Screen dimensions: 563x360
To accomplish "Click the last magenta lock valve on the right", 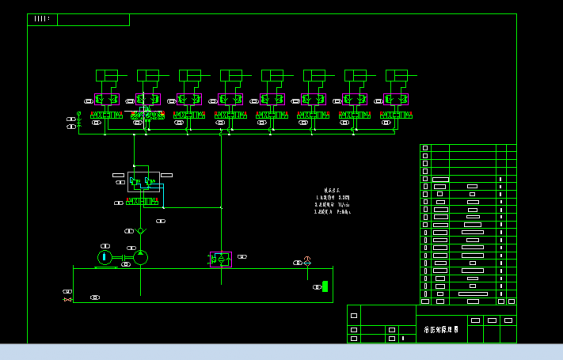I will pos(396,99).
